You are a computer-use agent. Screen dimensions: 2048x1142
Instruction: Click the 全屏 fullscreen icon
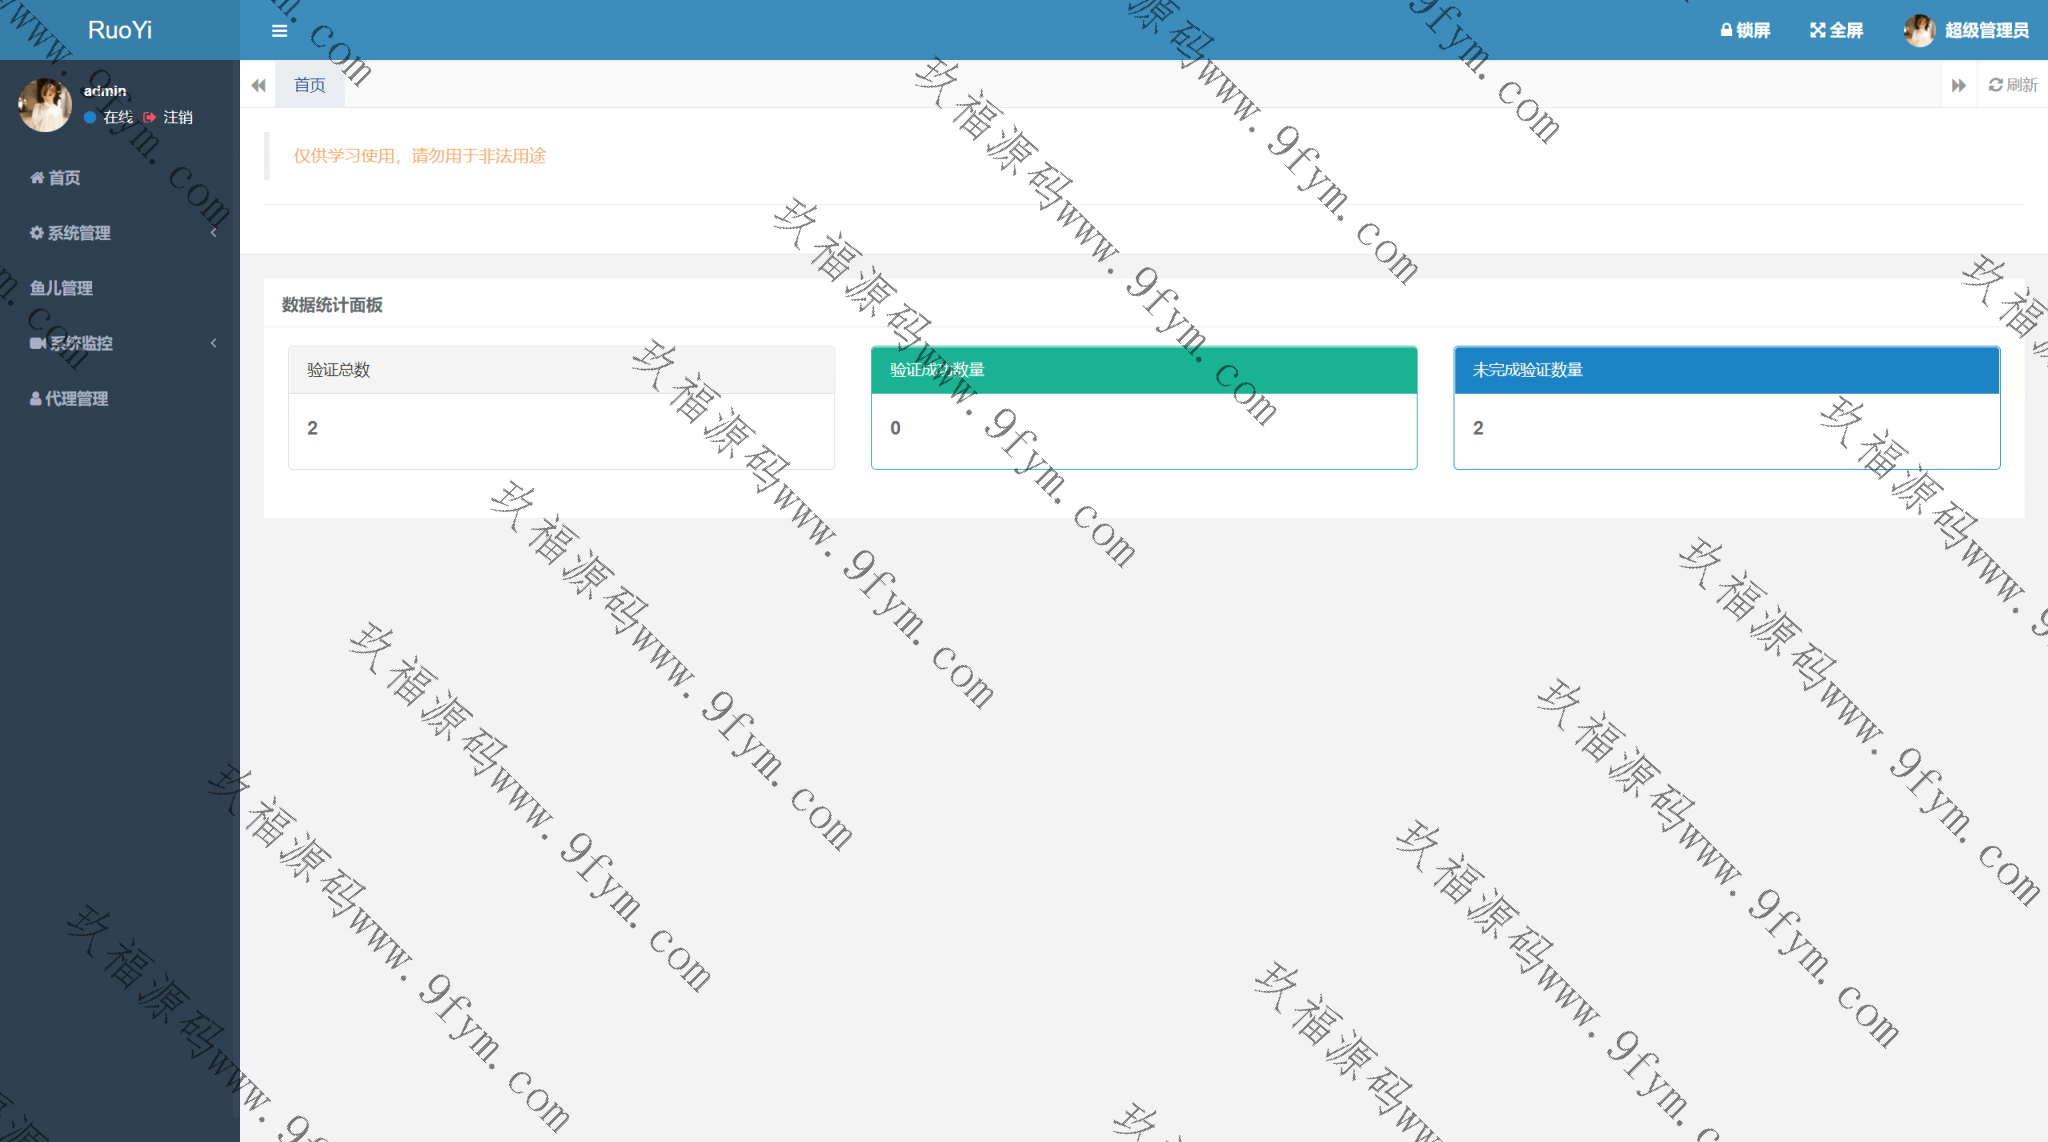pyautogui.click(x=1819, y=30)
